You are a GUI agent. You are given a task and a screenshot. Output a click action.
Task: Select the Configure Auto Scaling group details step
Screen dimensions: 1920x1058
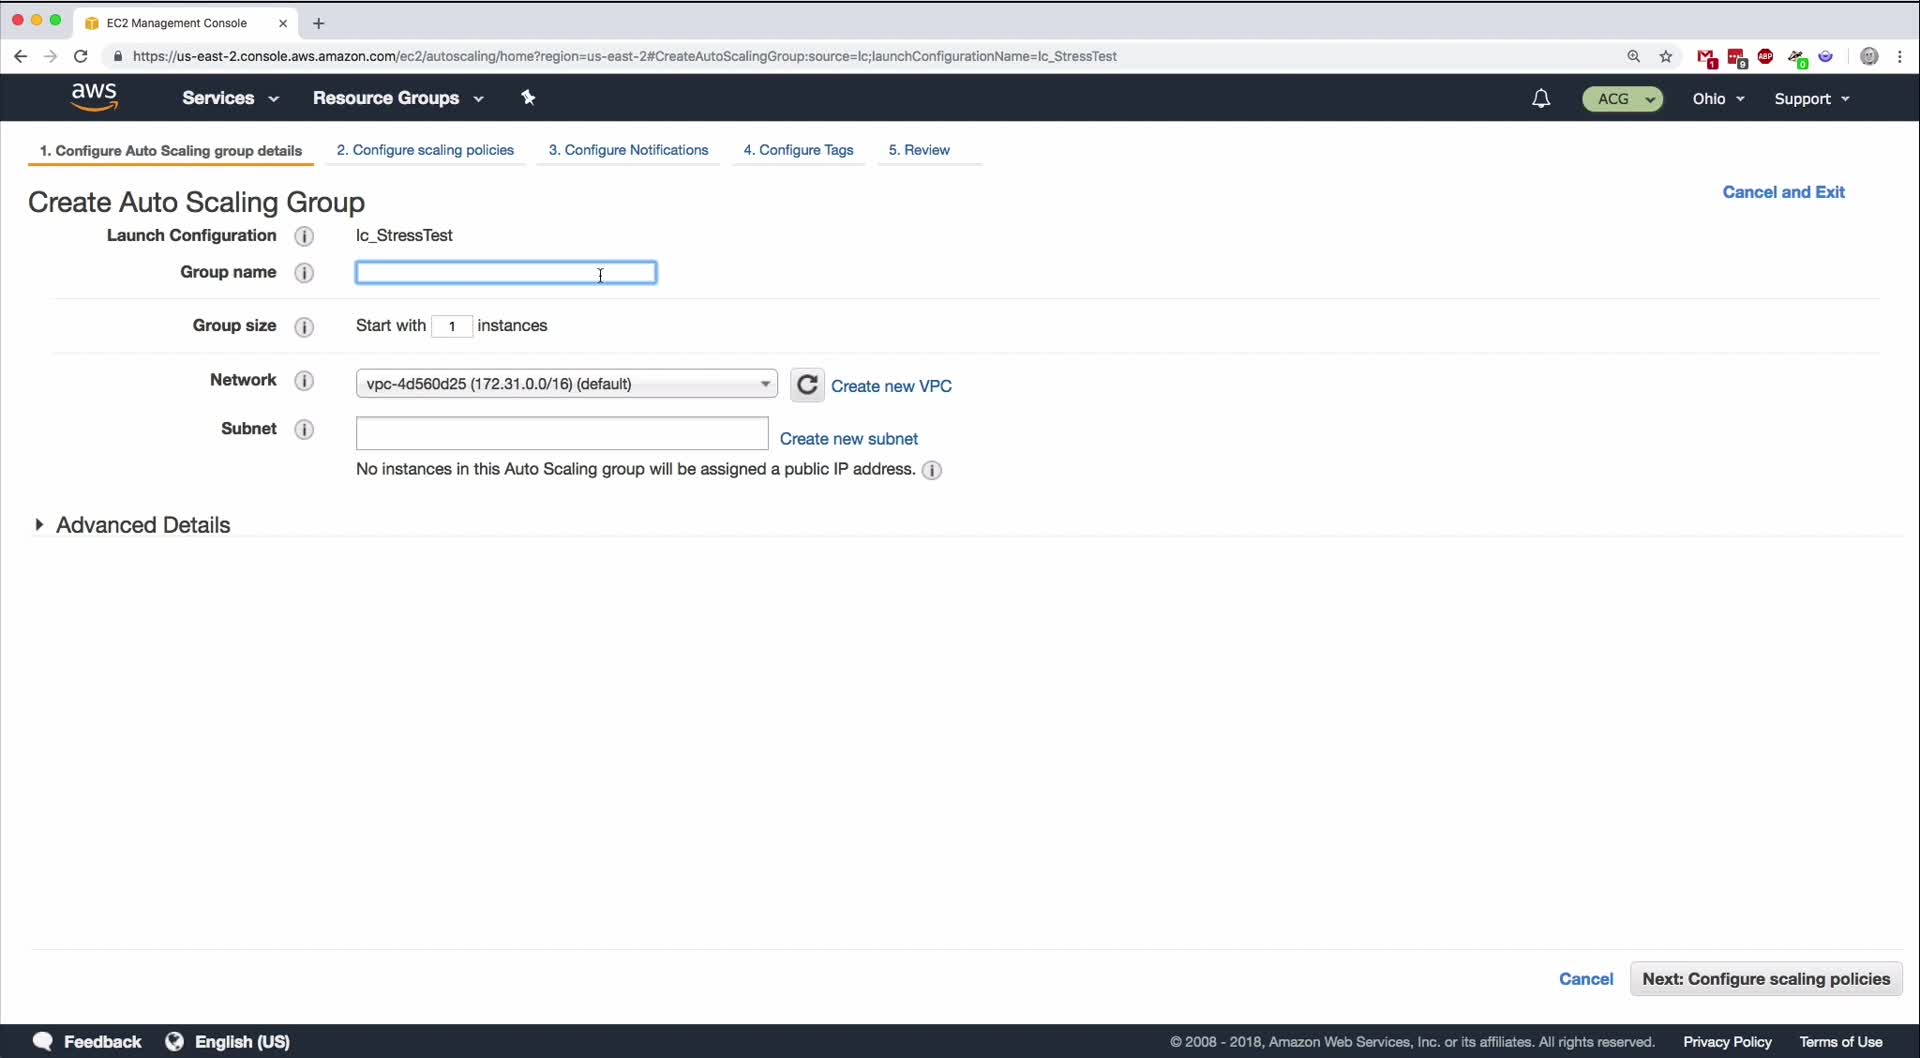pos(171,151)
